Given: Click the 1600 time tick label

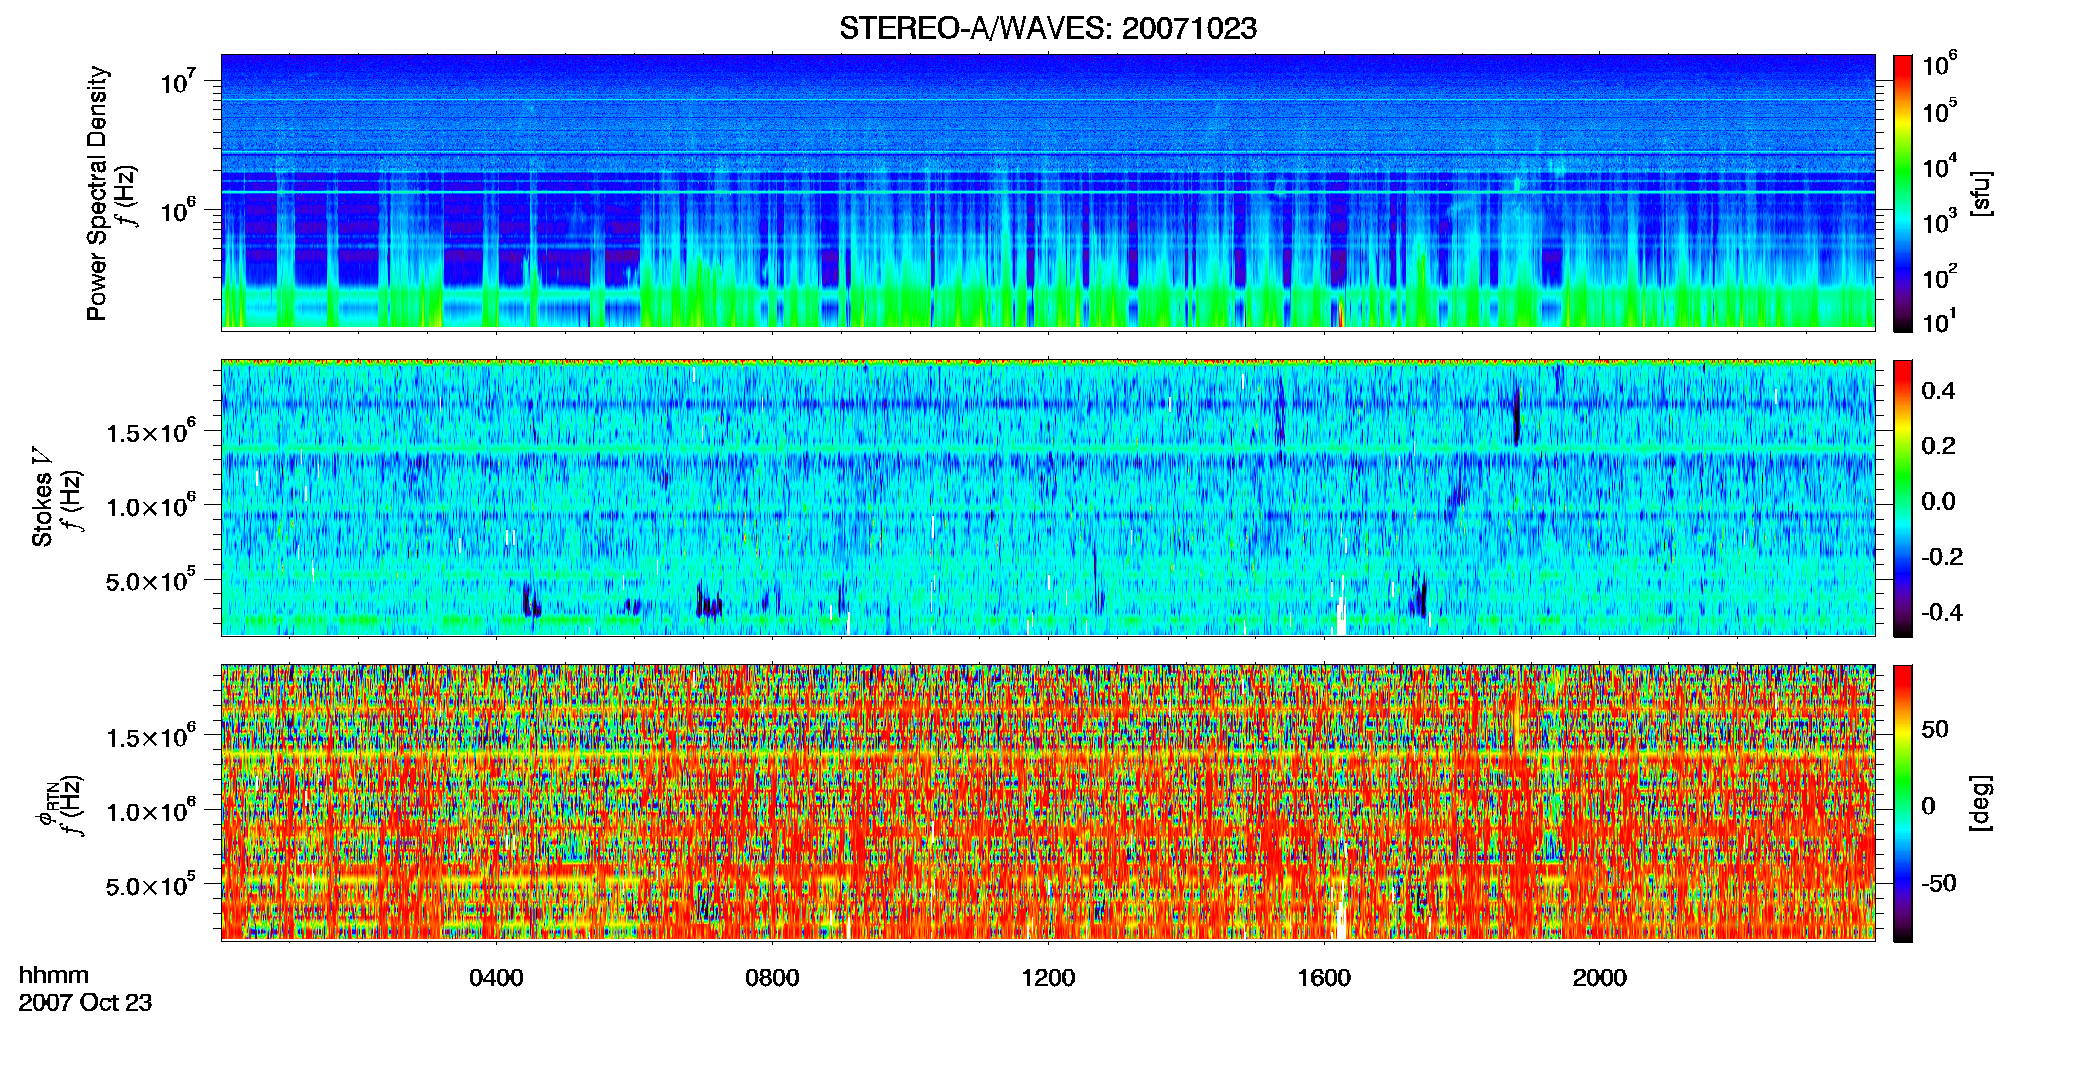Looking at the screenshot, I should coord(1324,978).
